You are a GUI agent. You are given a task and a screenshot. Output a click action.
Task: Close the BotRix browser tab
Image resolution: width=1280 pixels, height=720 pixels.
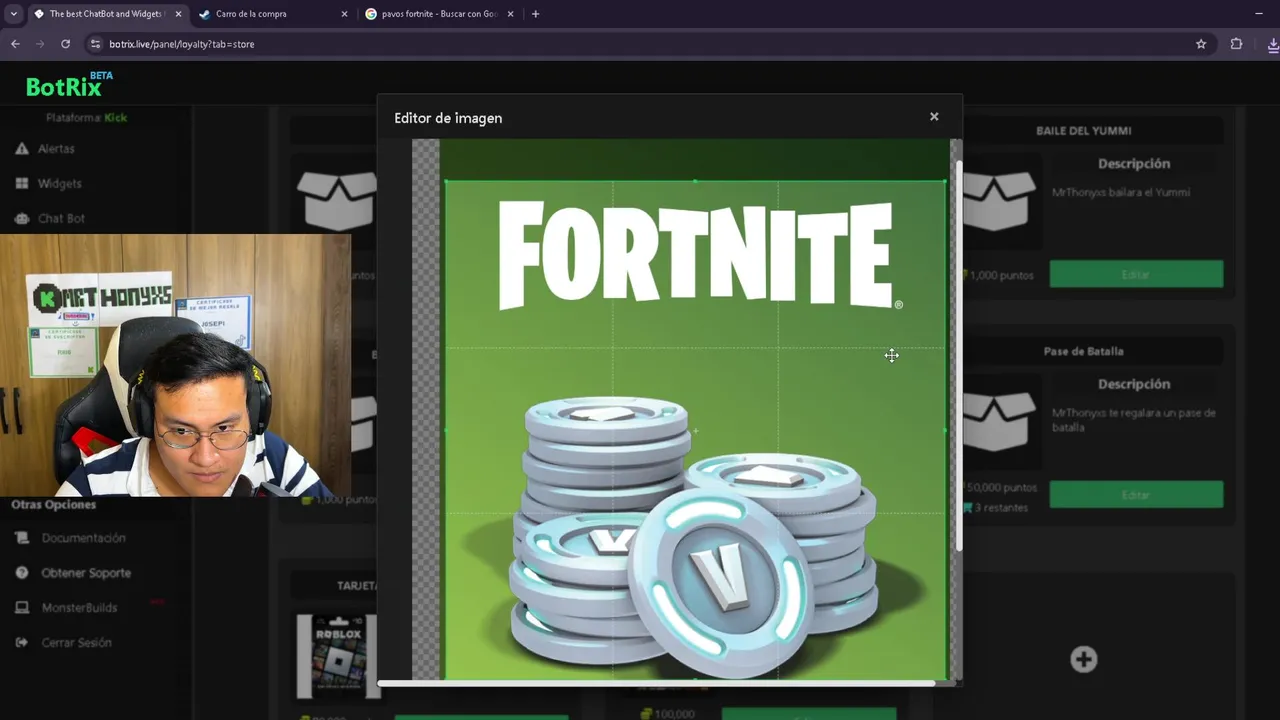178,14
